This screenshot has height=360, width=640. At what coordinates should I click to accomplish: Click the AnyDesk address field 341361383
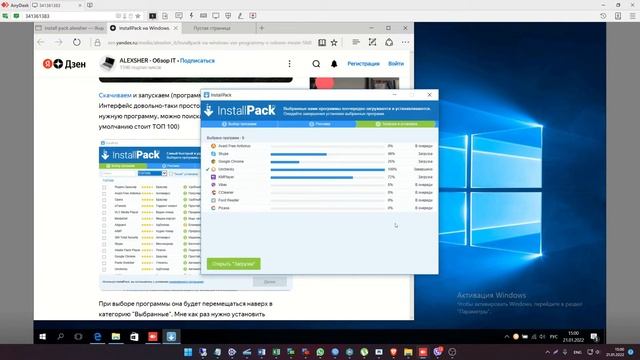tap(69, 16)
